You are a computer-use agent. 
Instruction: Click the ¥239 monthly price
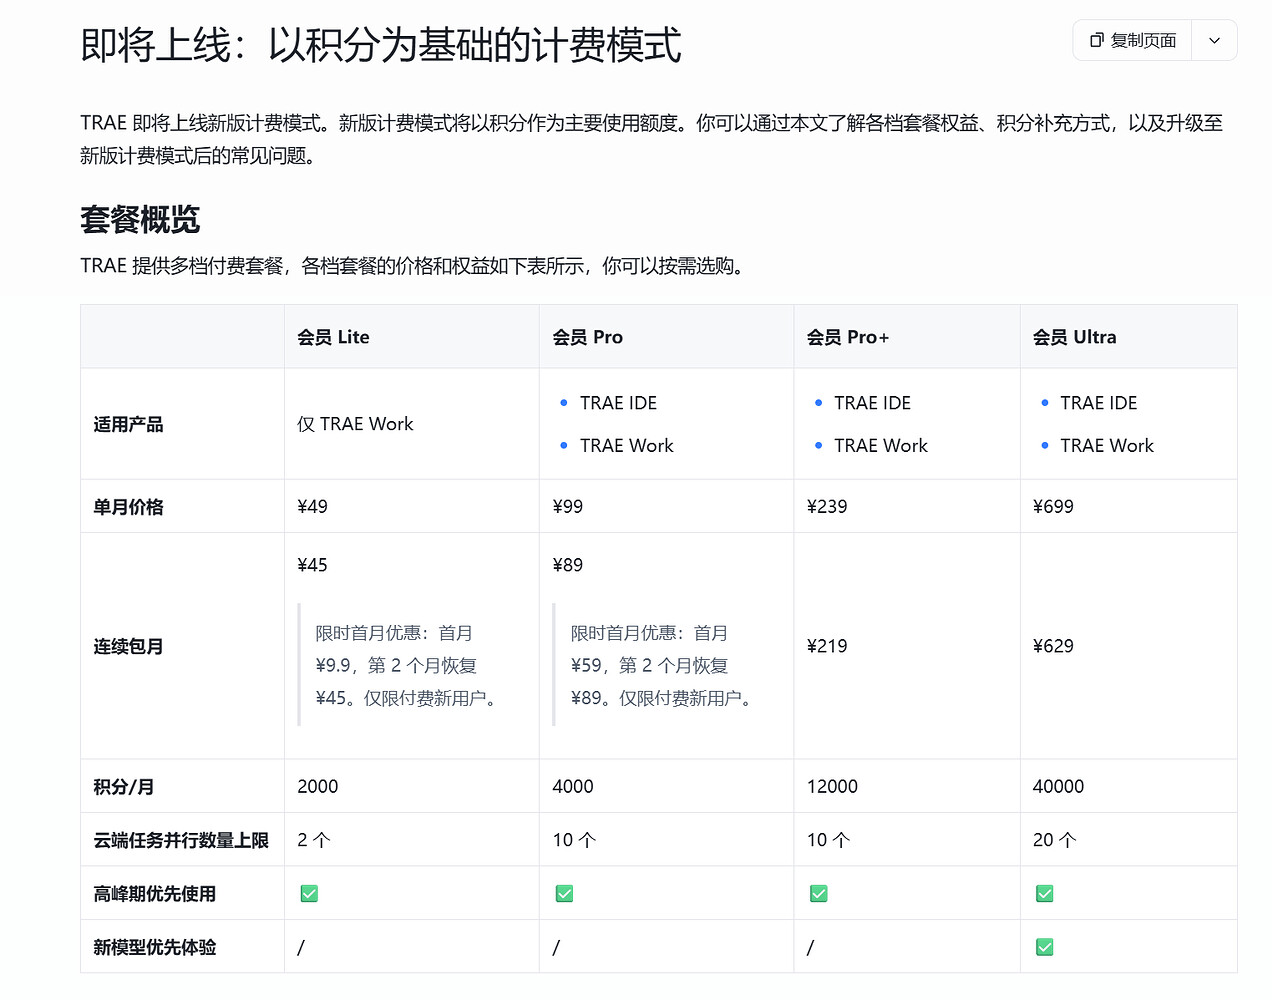click(827, 507)
